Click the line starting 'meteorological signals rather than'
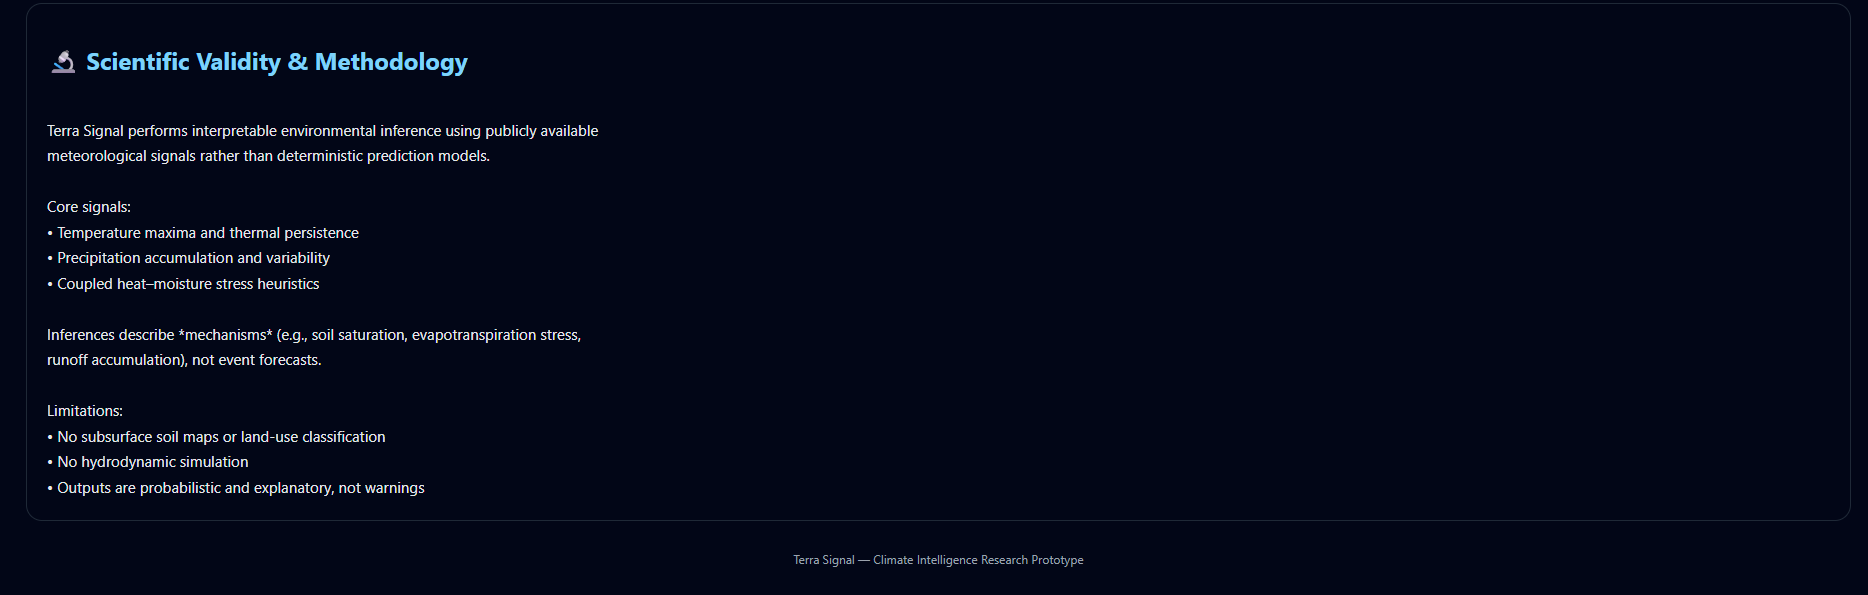 point(268,156)
